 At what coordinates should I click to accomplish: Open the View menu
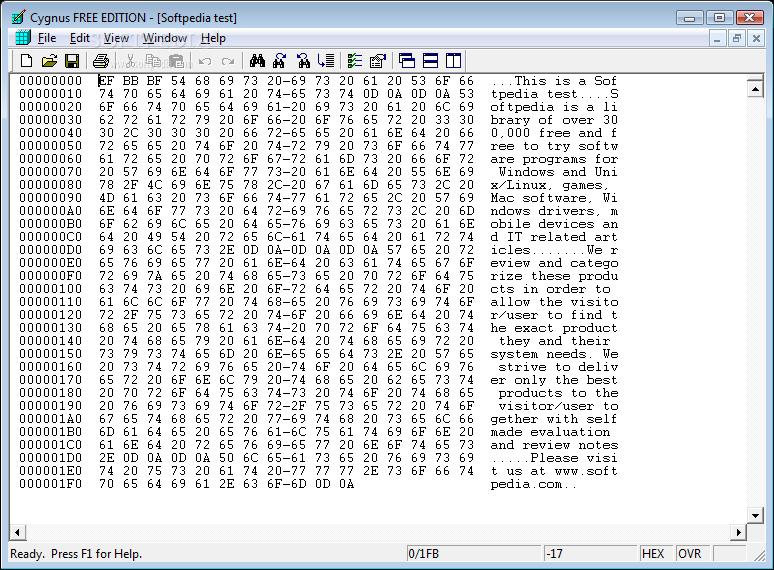[116, 38]
